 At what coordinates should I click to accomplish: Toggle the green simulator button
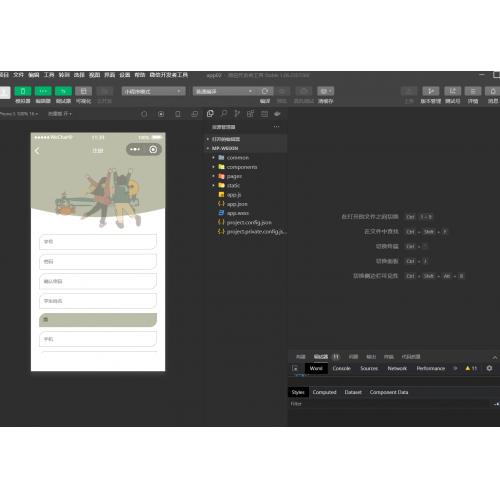point(23,91)
